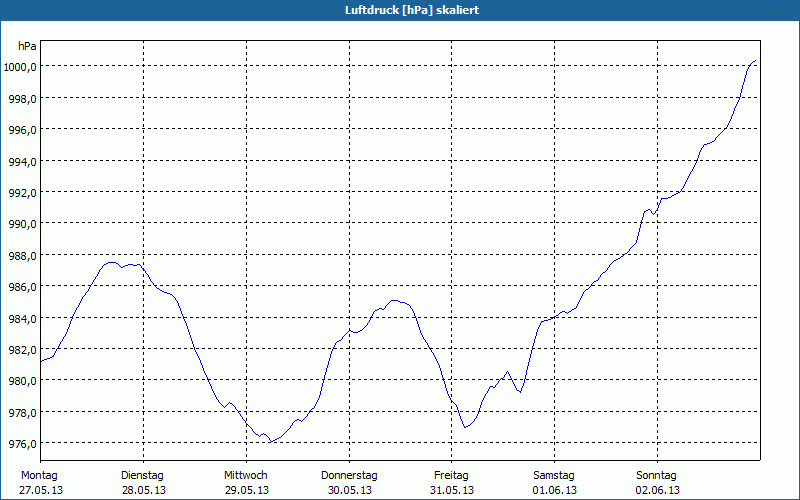Click the date 29.05.13
800x500 pixels.
[246, 490]
